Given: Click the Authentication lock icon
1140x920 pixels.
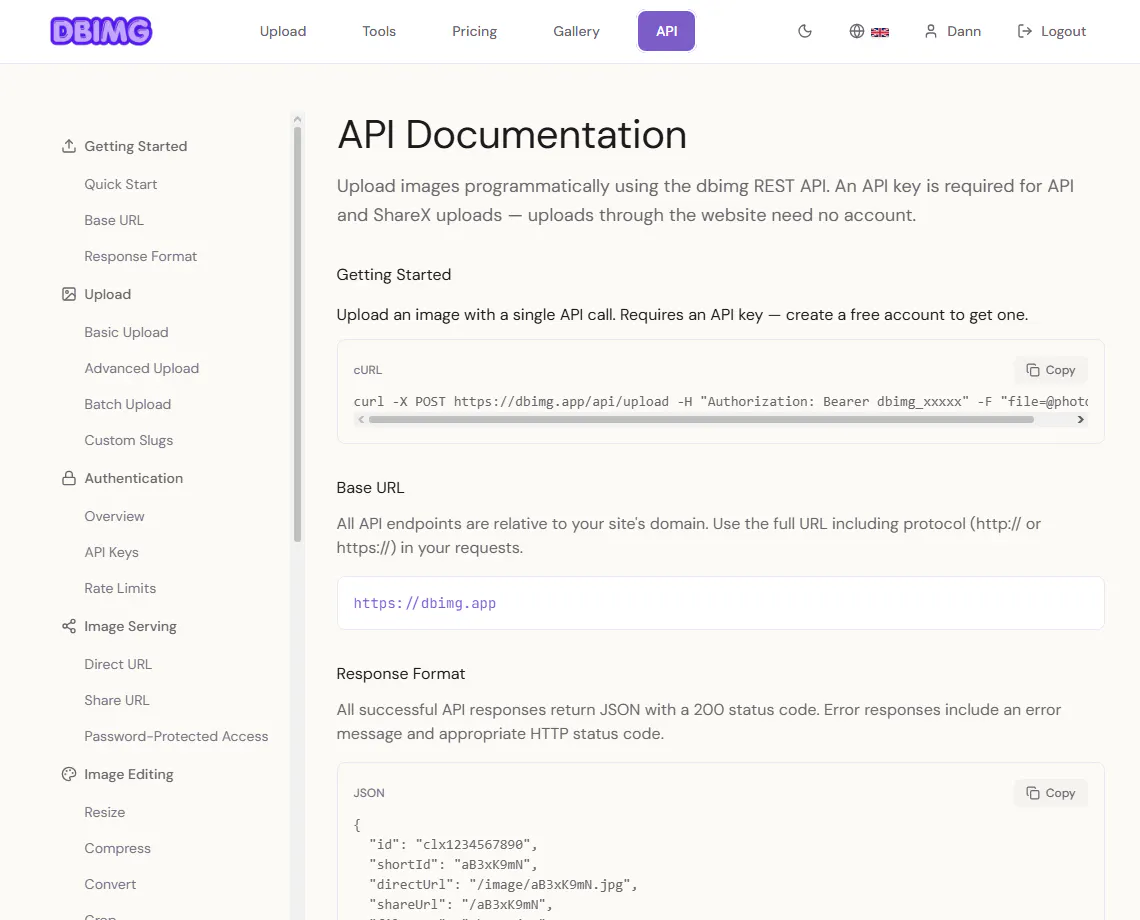Looking at the screenshot, I should pyautogui.click(x=69, y=479).
